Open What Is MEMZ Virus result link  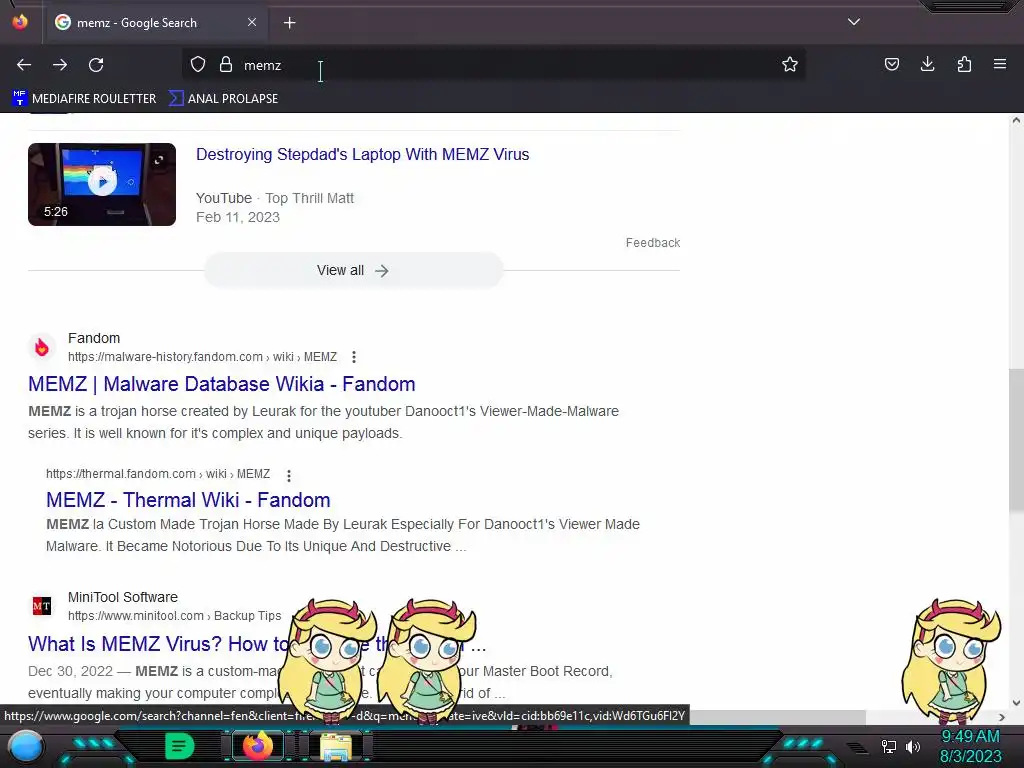257,644
